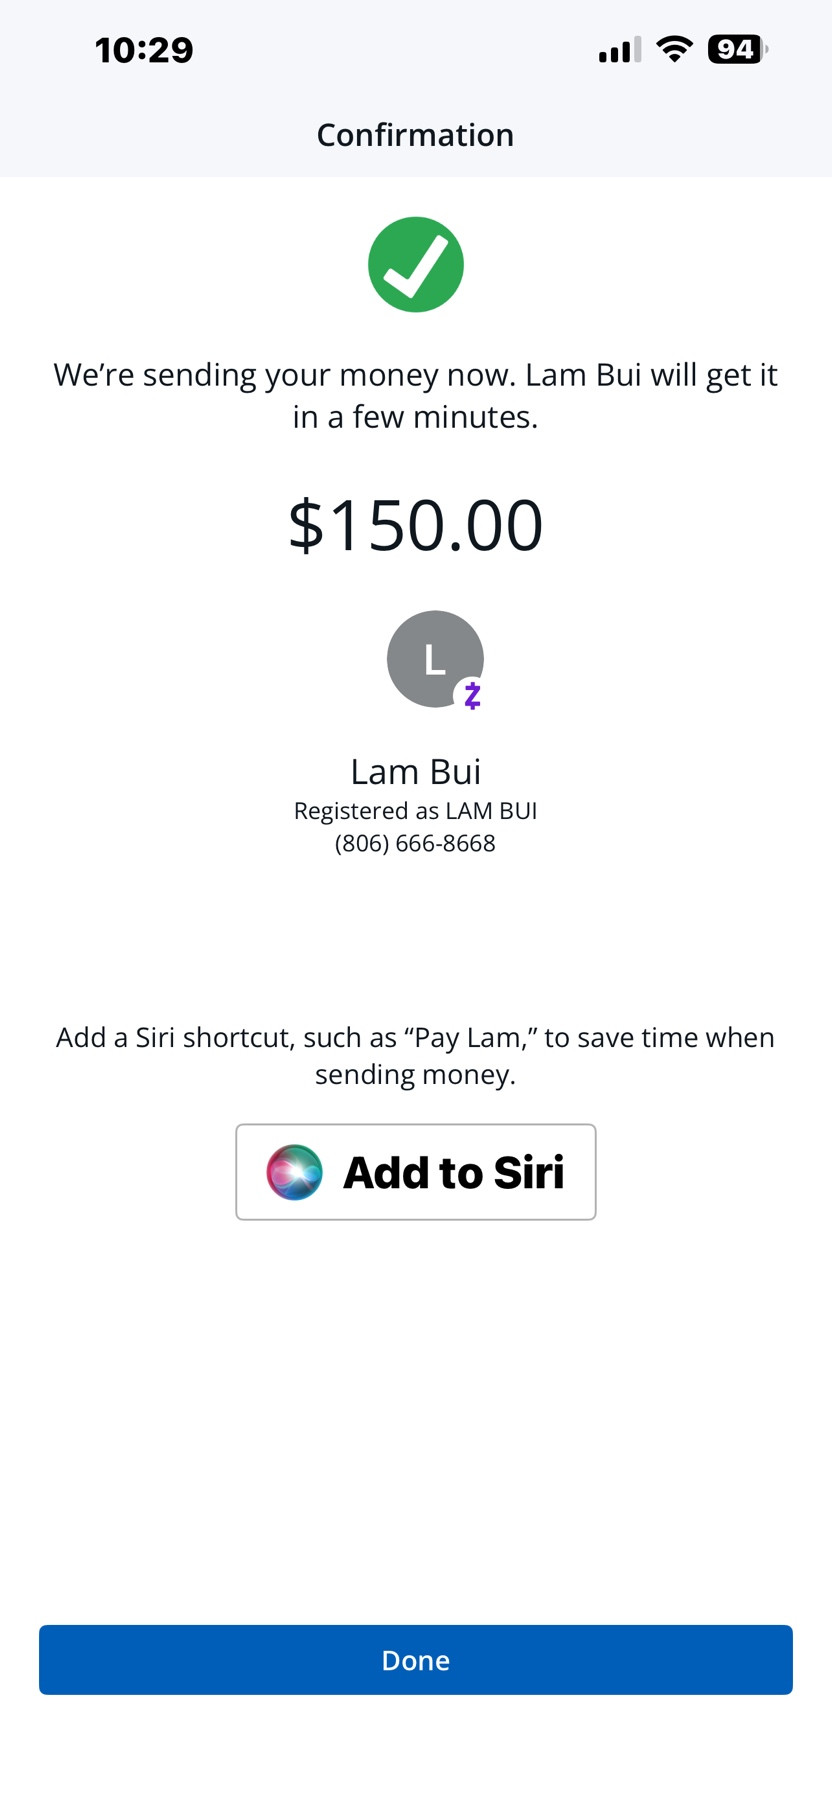Tap the "sending money." text line
The height and width of the screenshot is (1800, 832).
coord(415,1075)
